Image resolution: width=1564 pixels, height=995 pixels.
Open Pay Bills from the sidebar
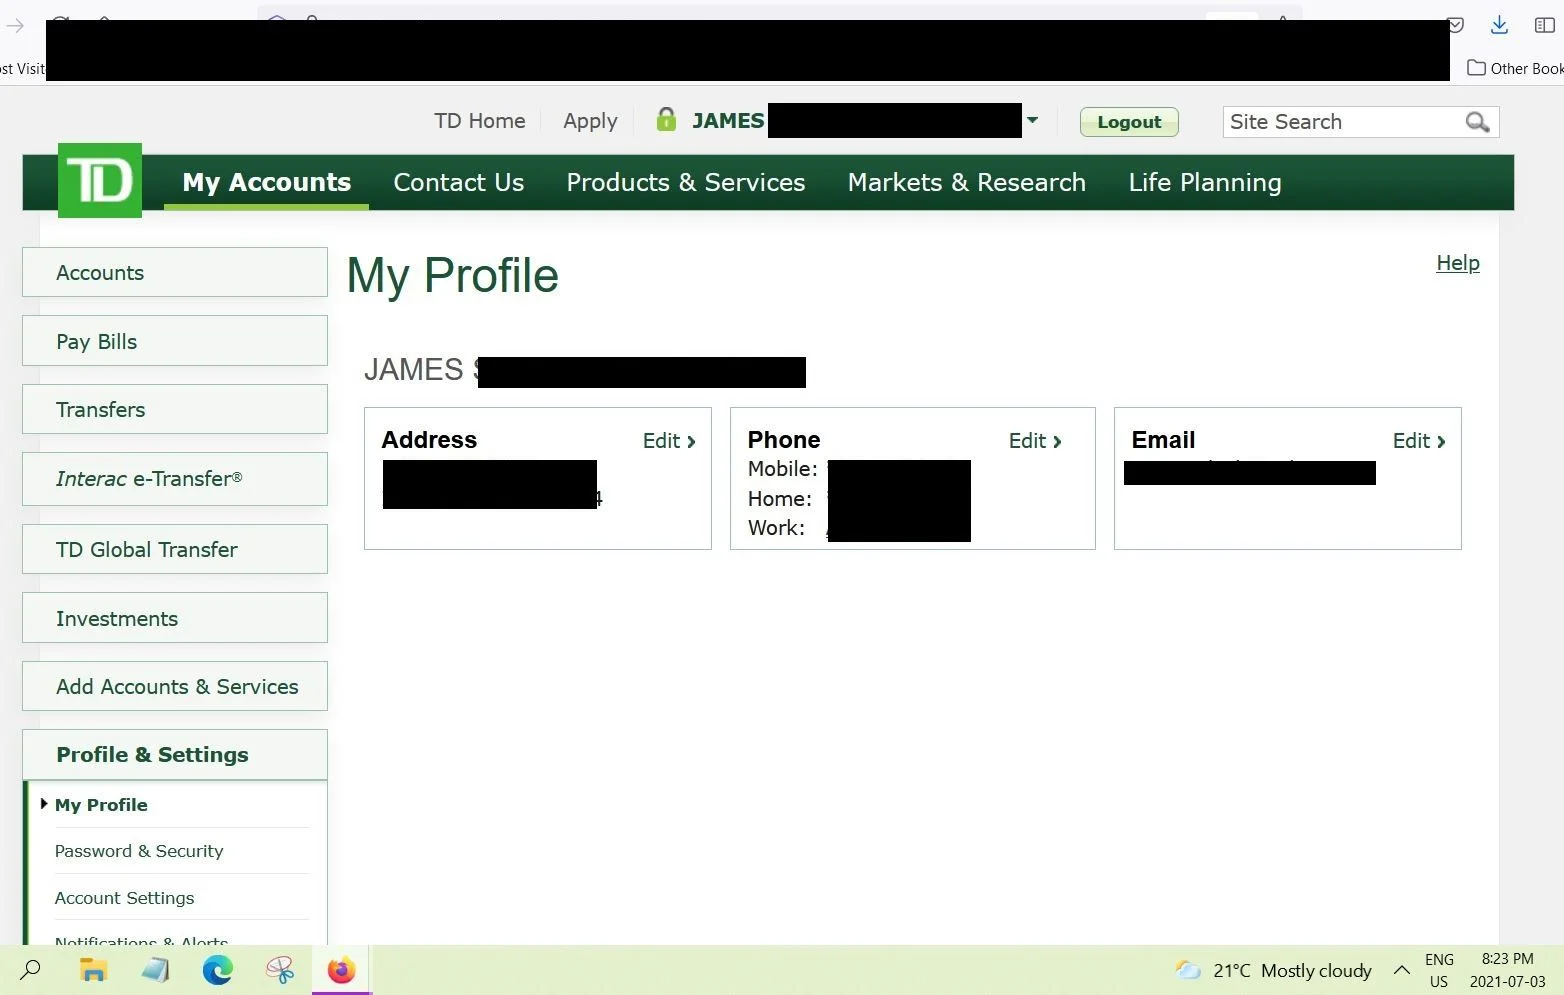pos(175,341)
